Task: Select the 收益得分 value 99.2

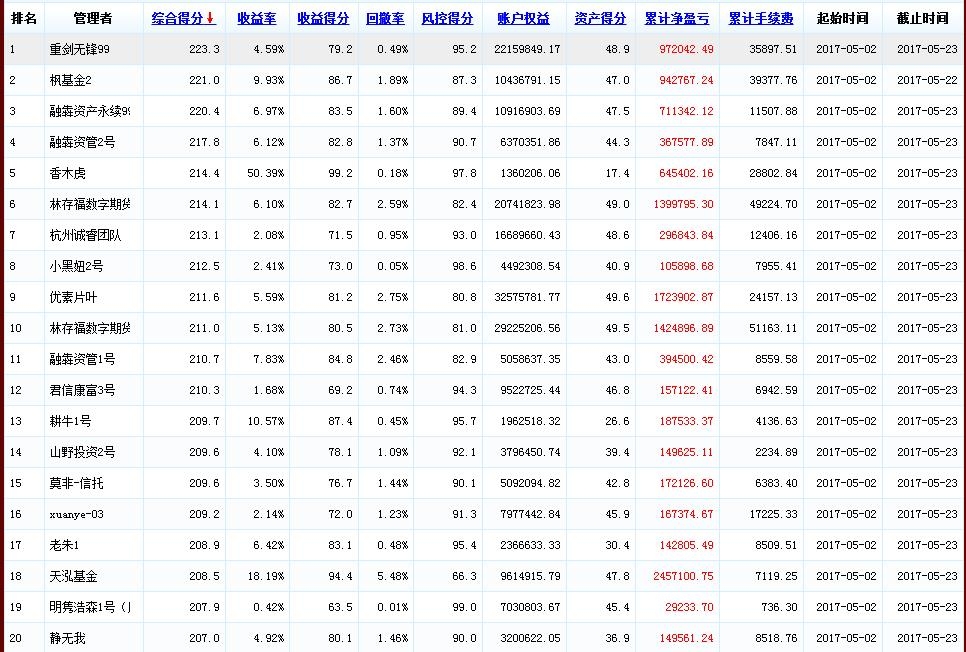Action: [340, 173]
